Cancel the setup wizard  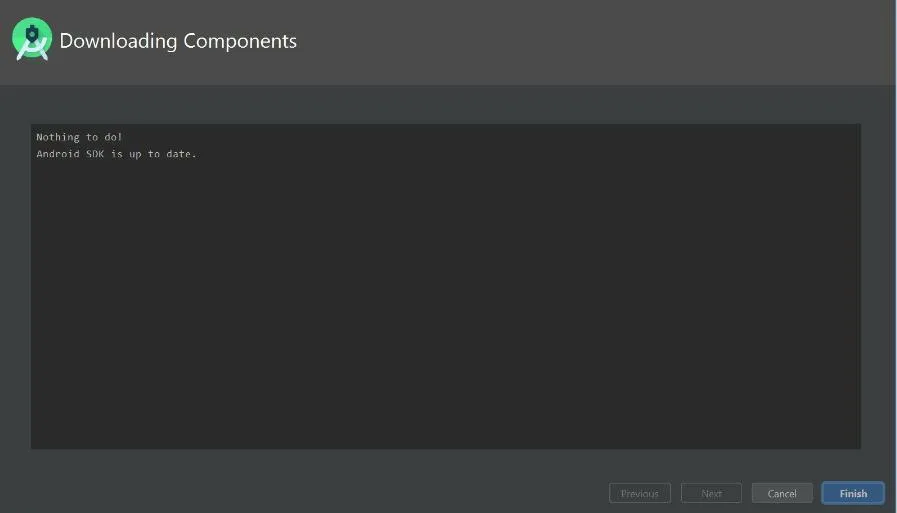[x=782, y=493]
